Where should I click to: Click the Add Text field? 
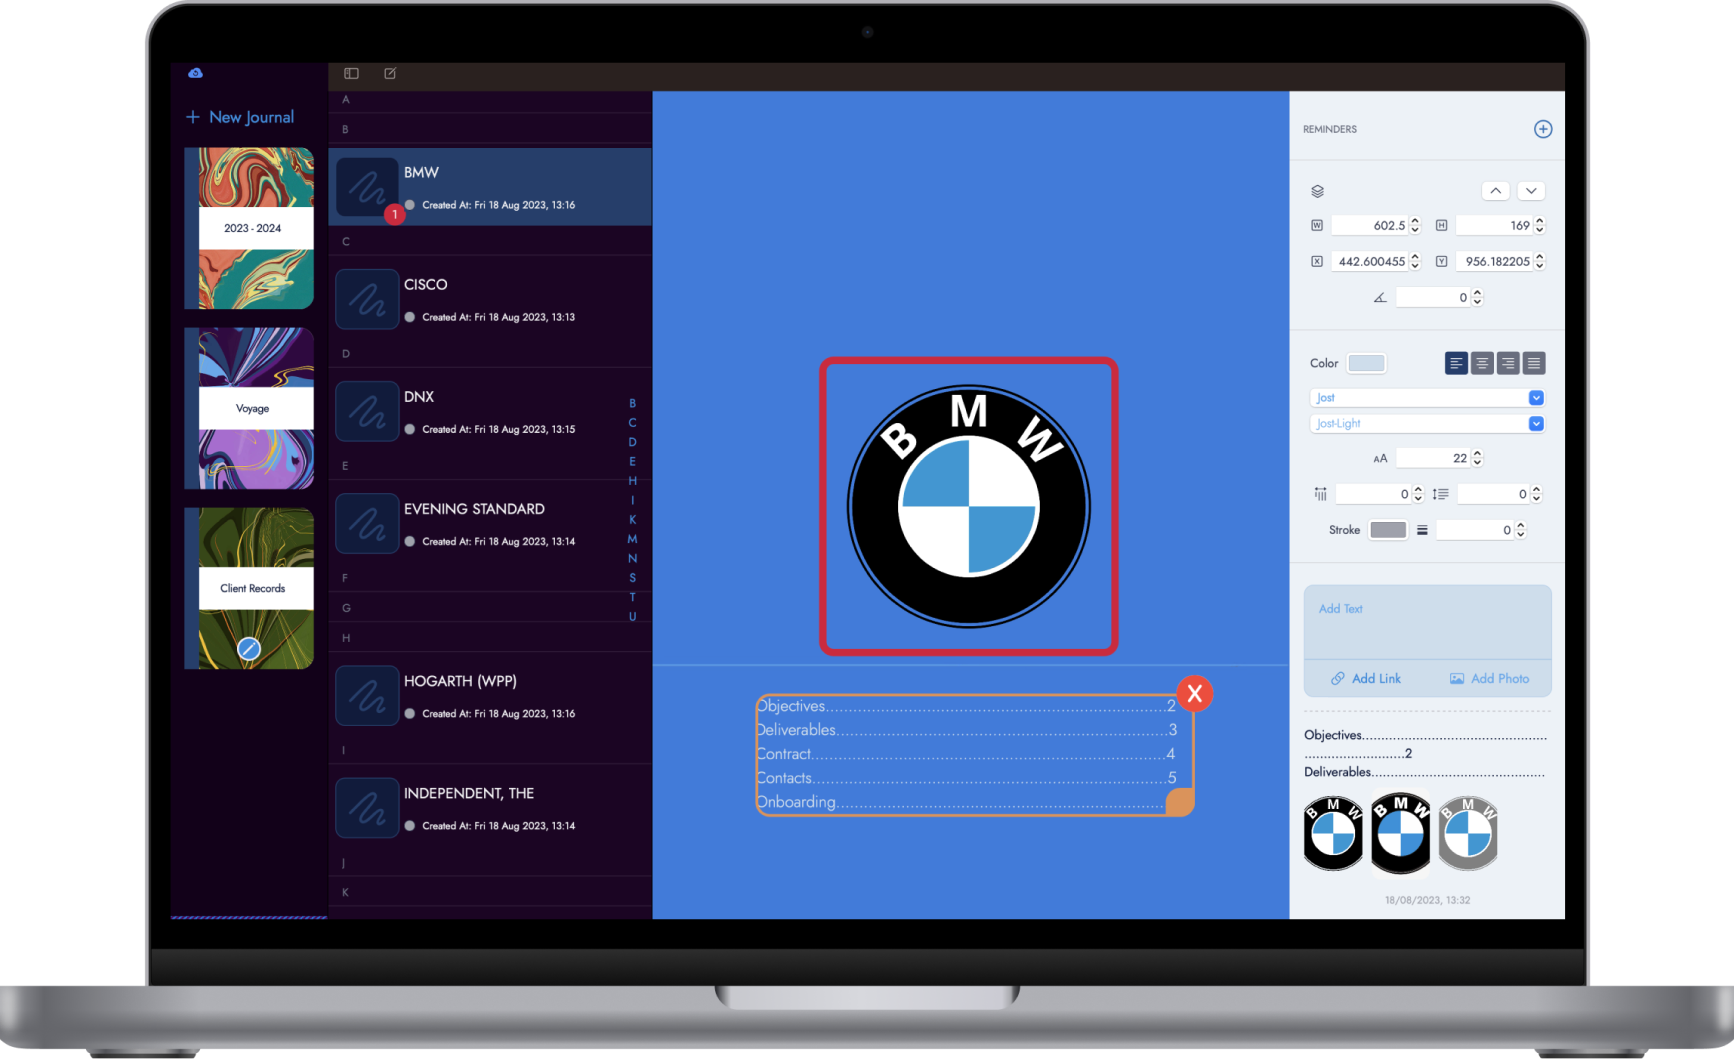click(x=1428, y=622)
